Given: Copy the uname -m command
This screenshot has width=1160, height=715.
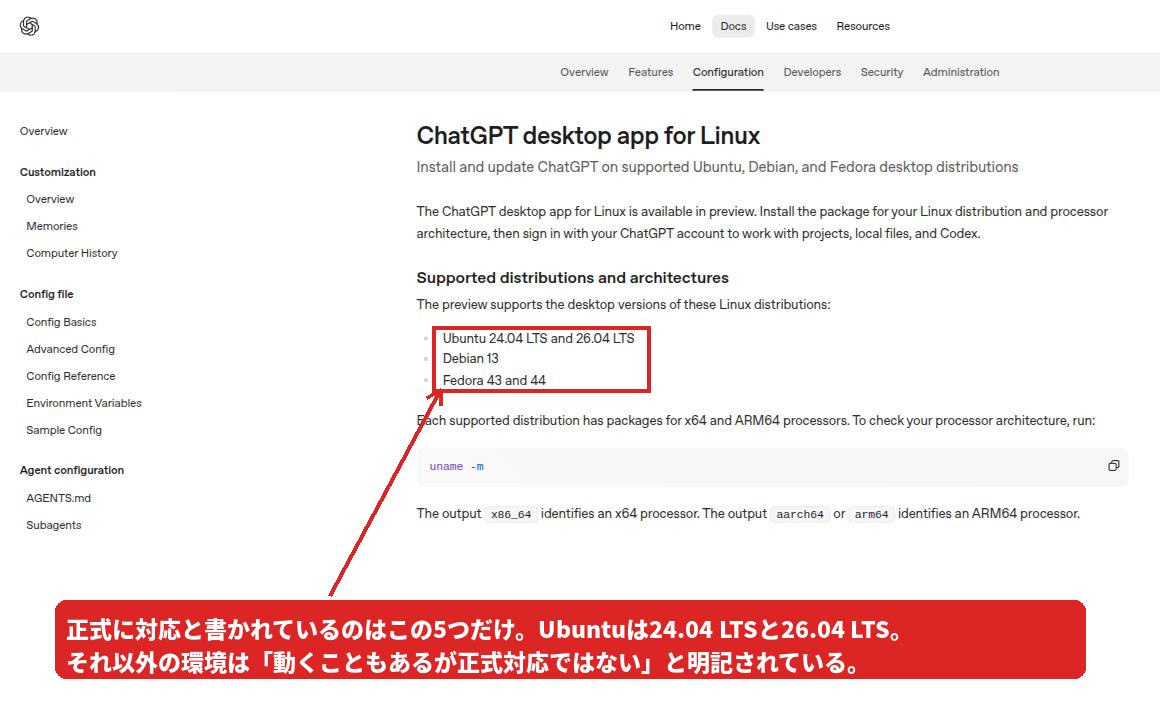Looking at the screenshot, I should click(x=1113, y=466).
